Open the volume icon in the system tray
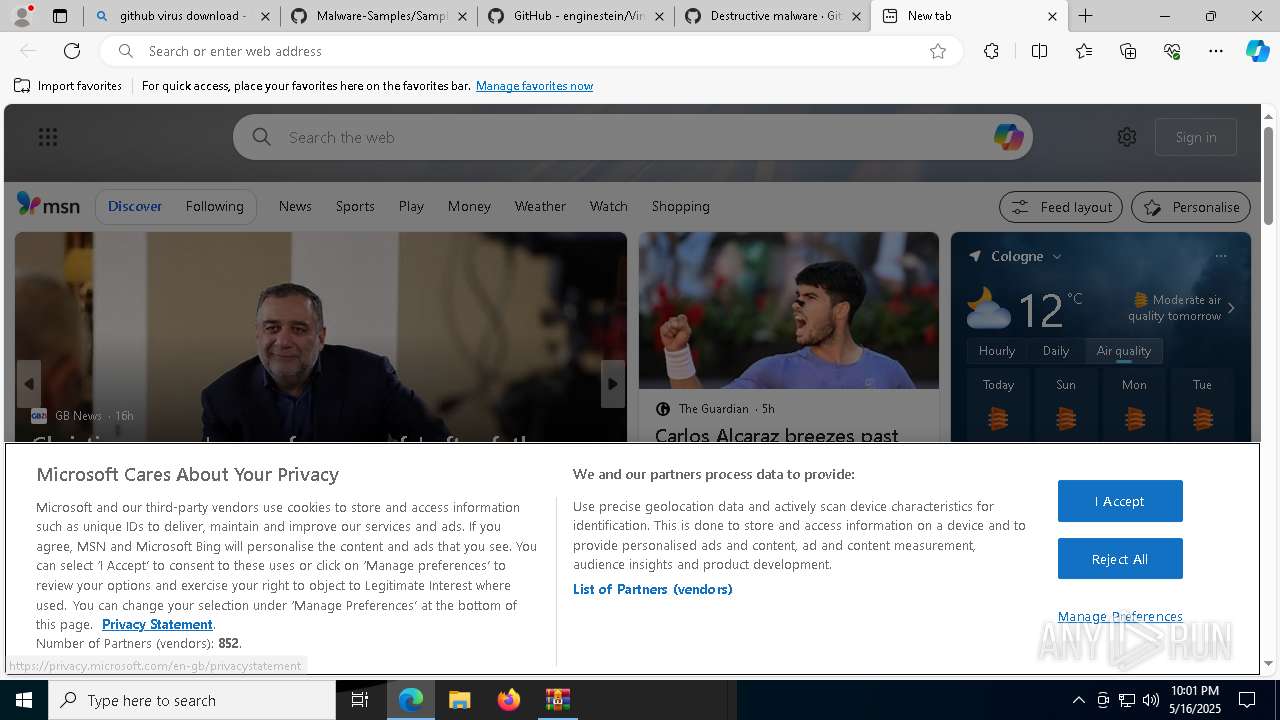 click(x=1150, y=700)
